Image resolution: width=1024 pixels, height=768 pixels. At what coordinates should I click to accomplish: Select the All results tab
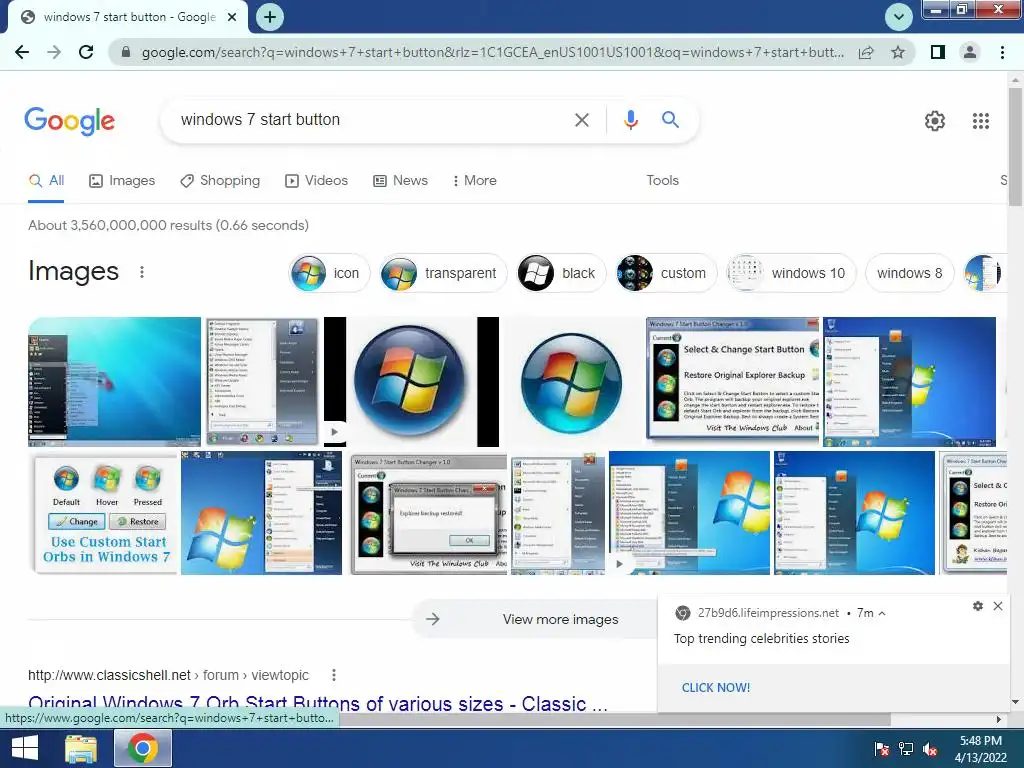coord(46,180)
